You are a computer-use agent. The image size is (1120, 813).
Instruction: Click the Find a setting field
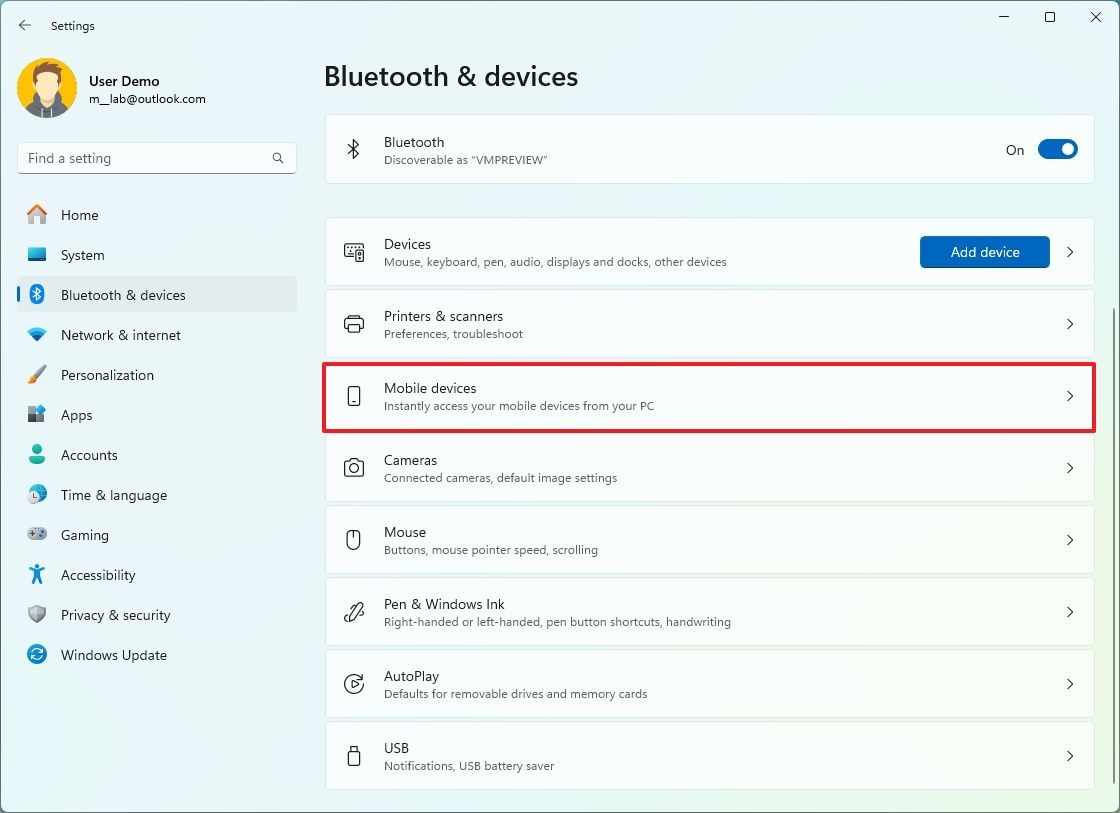tap(145, 158)
